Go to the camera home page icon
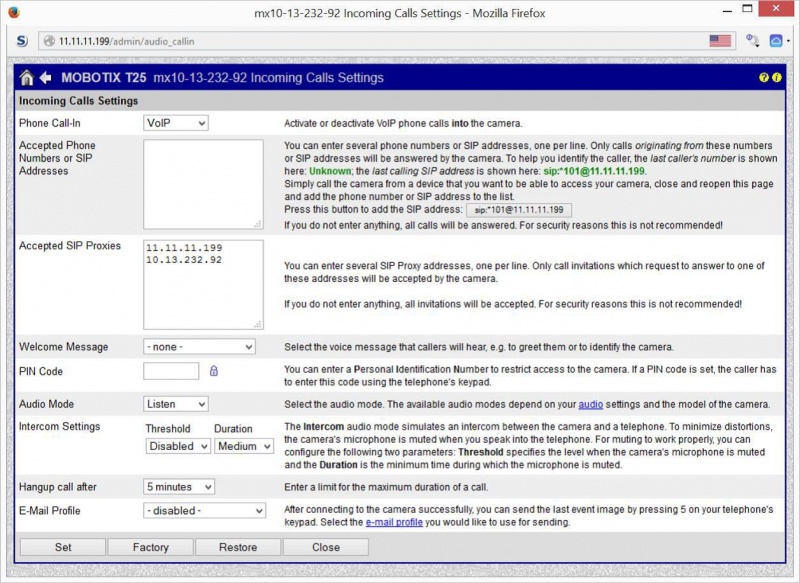This screenshot has width=800, height=583. point(27,78)
